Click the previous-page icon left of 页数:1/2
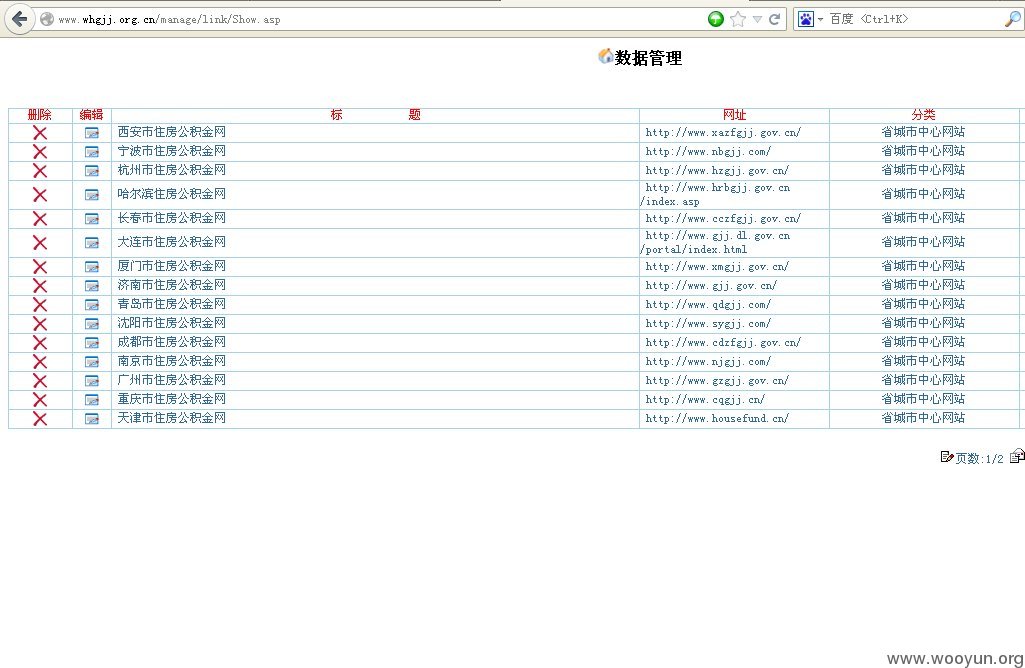The image size is (1025, 668). coord(947,457)
